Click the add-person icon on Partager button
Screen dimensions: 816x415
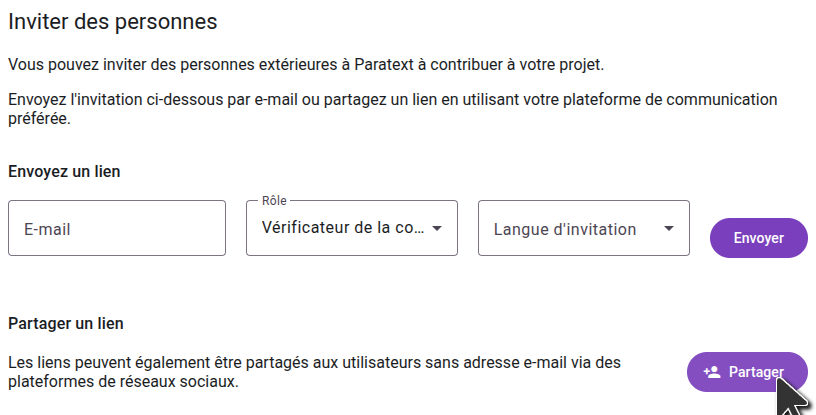click(712, 371)
